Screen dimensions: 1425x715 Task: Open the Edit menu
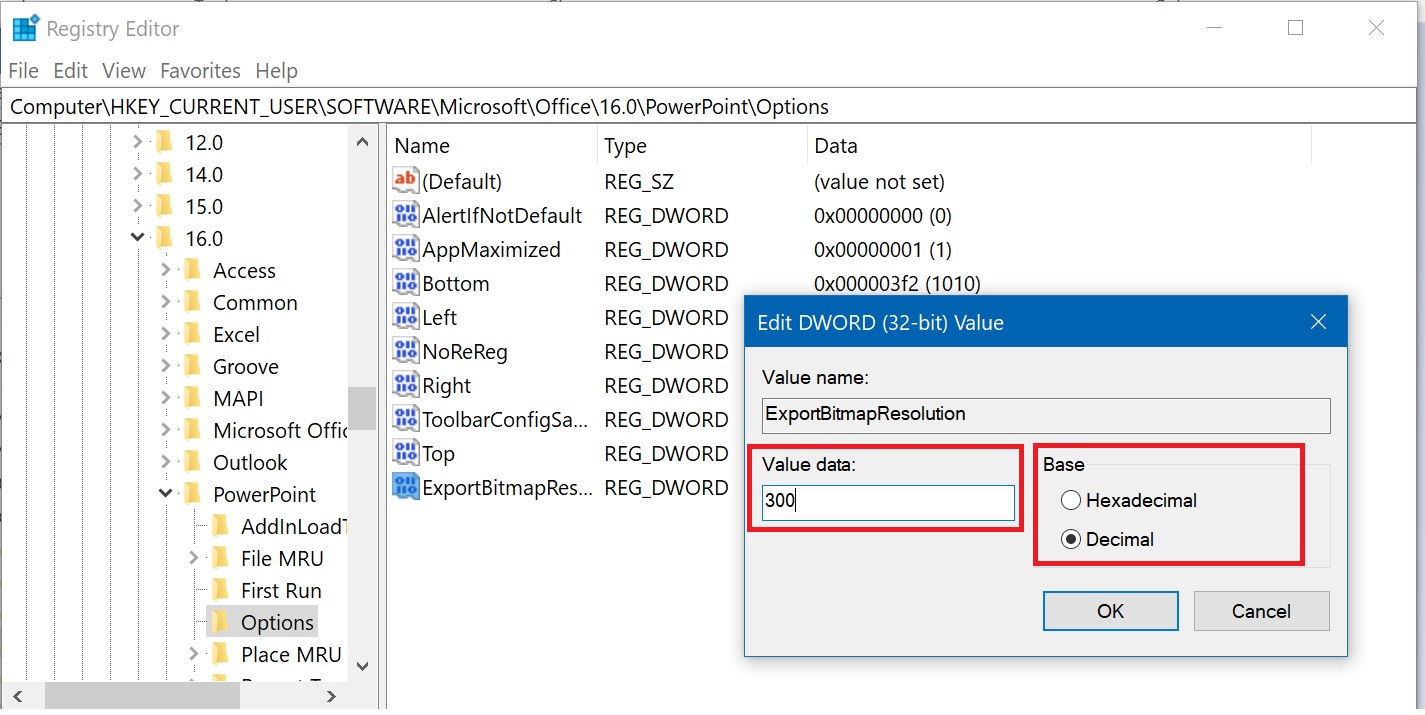pyautogui.click(x=70, y=71)
